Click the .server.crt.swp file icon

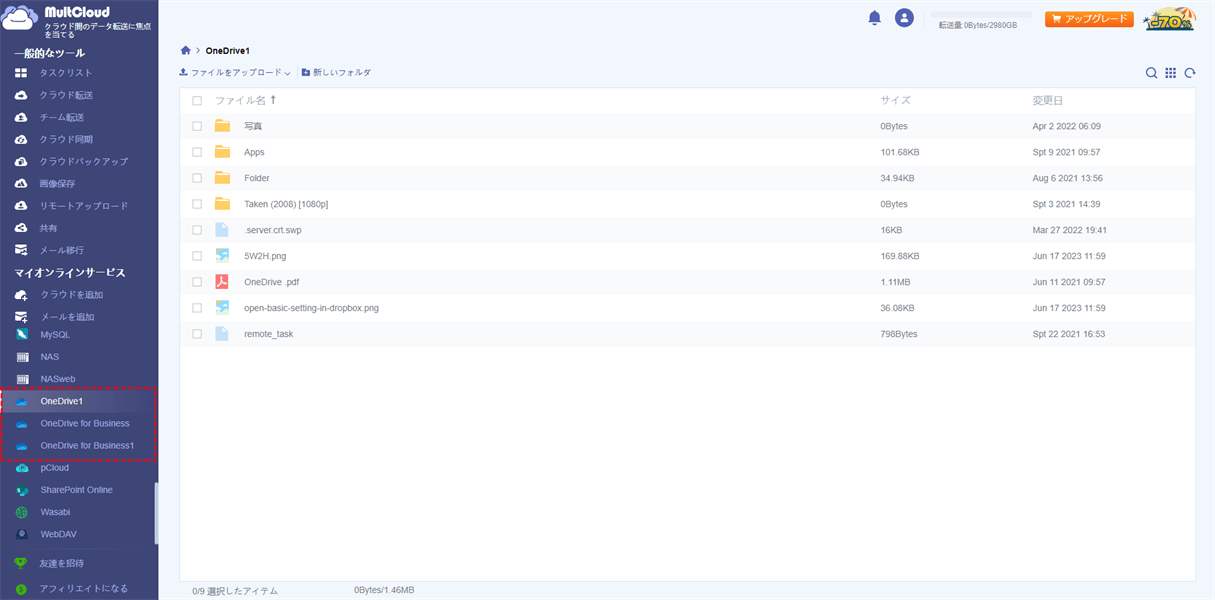click(222, 230)
